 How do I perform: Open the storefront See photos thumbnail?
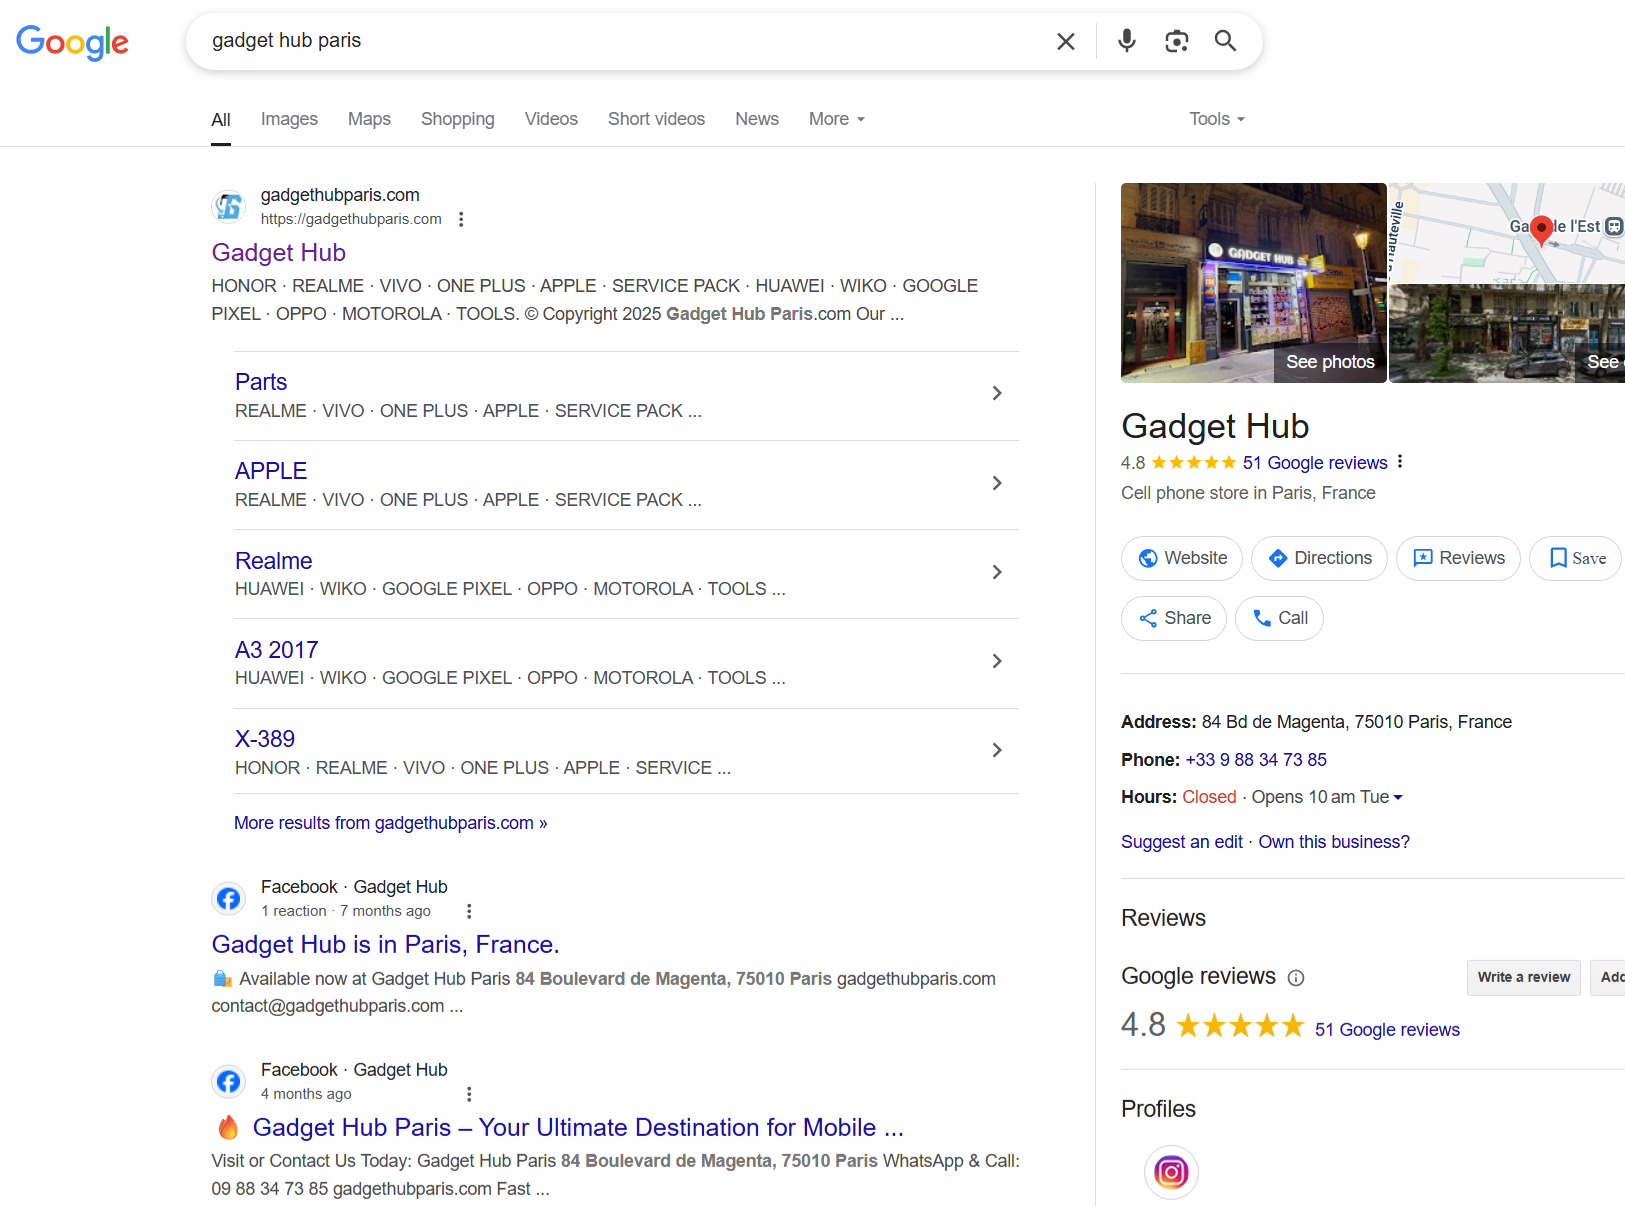(x=1253, y=283)
